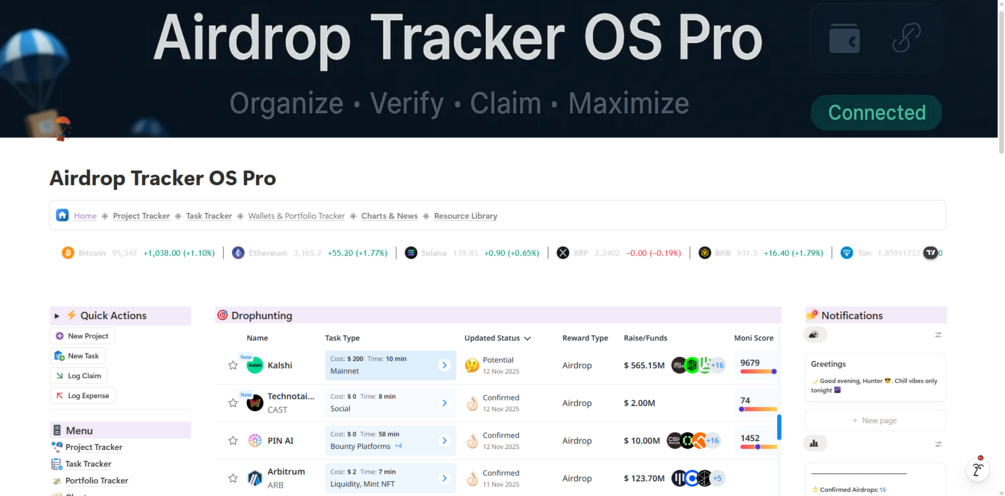Open the Greetings notification card
This screenshot has height=496, width=1005.
click(876, 377)
